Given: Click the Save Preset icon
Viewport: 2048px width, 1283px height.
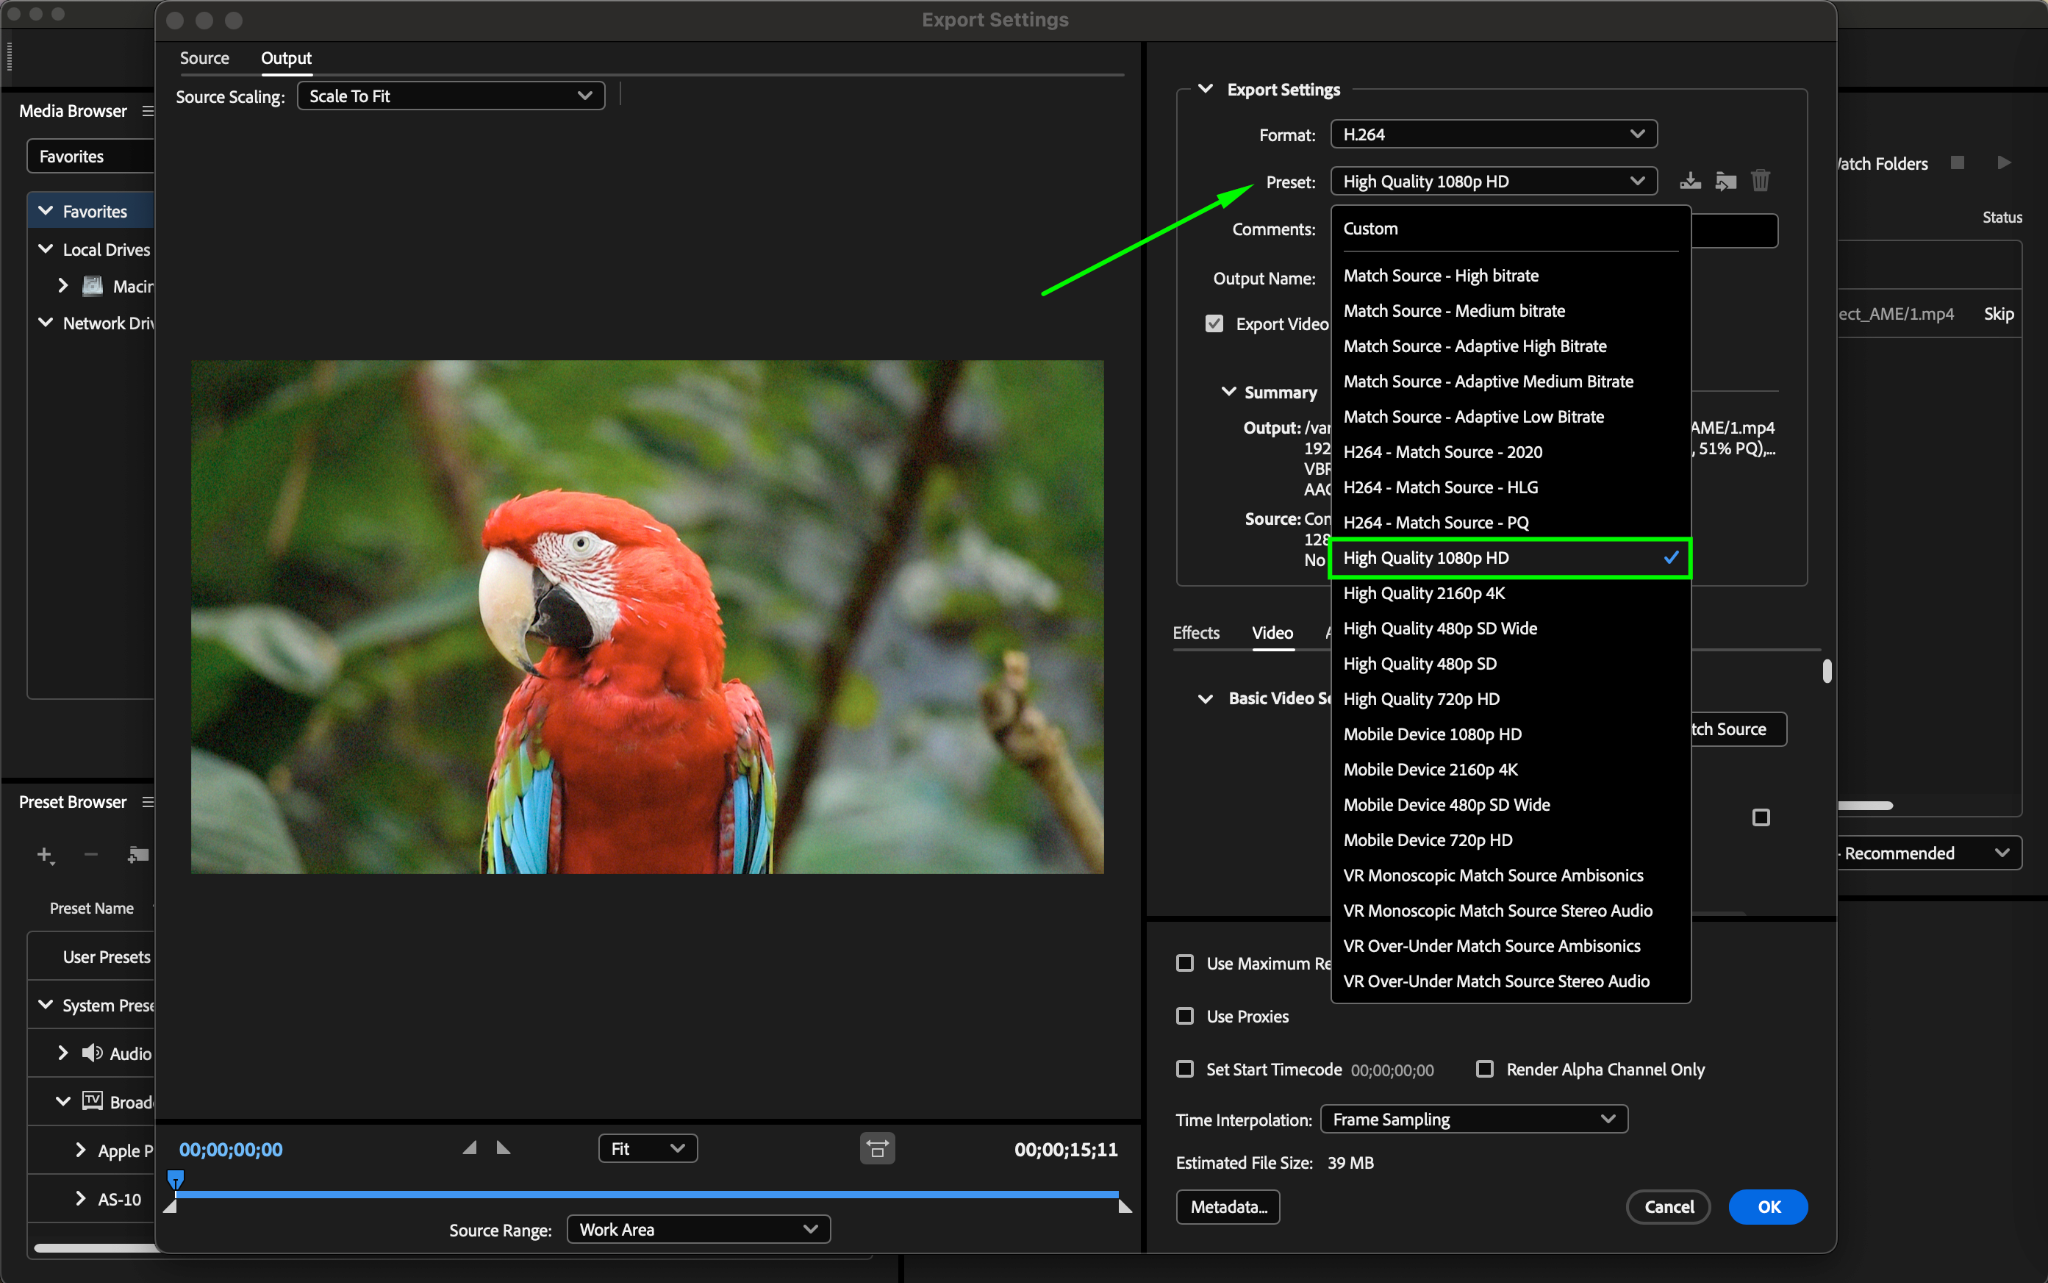Looking at the screenshot, I should (x=1690, y=181).
